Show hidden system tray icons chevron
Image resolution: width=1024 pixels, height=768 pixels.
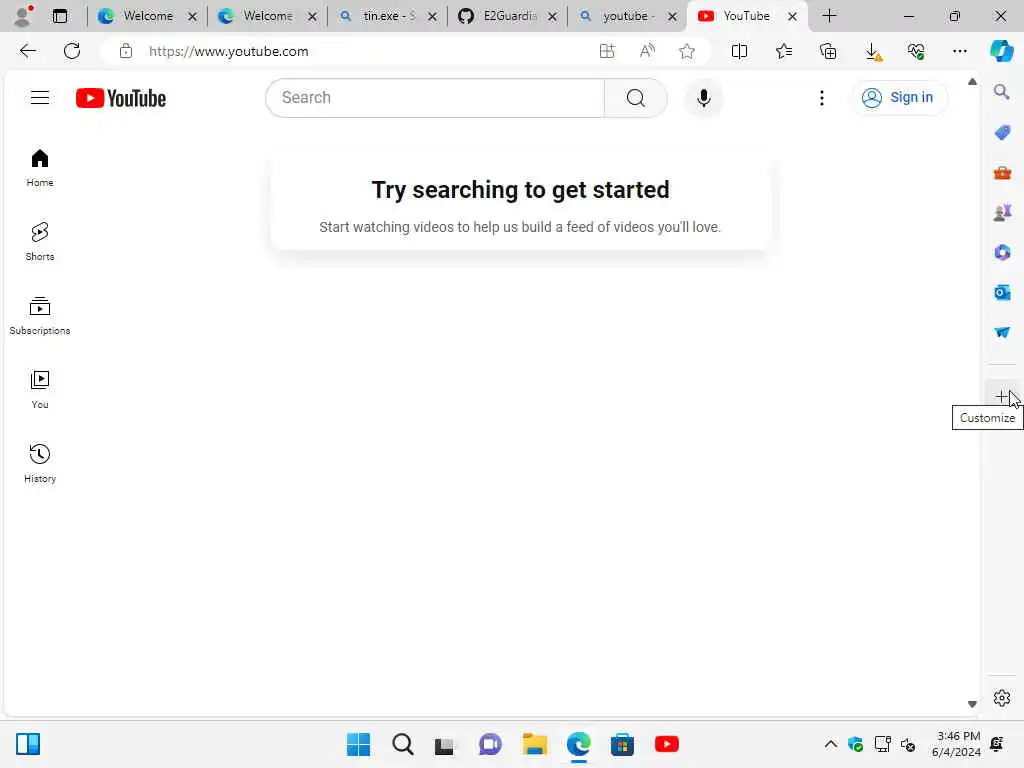coord(831,744)
